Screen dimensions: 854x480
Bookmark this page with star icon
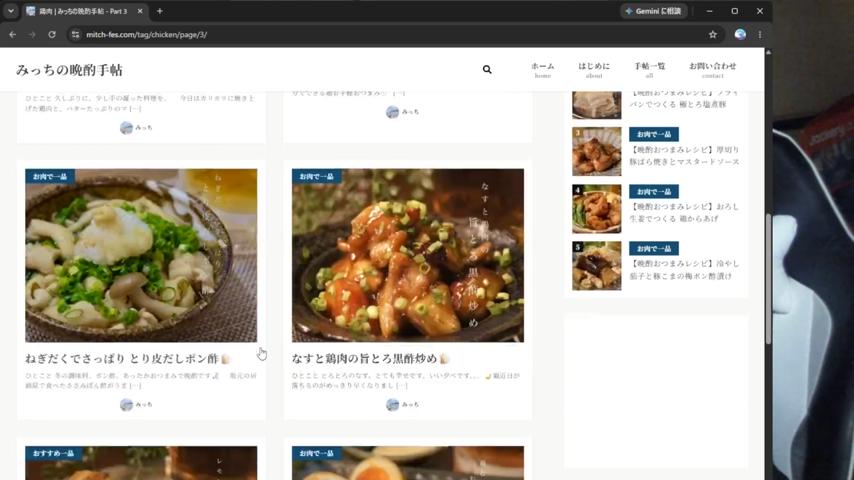[712, 34]
